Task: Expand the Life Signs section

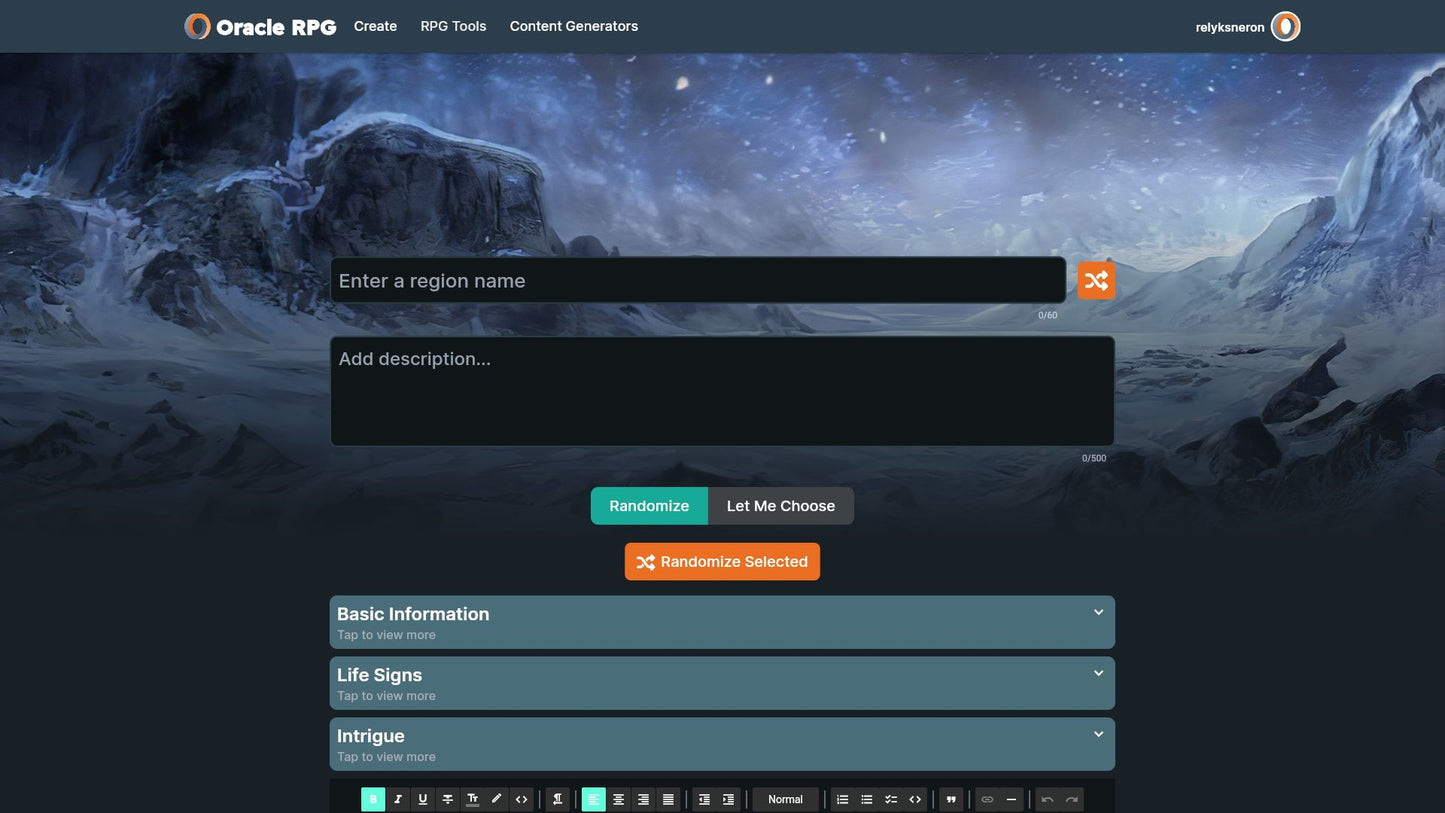Action: 722,682
